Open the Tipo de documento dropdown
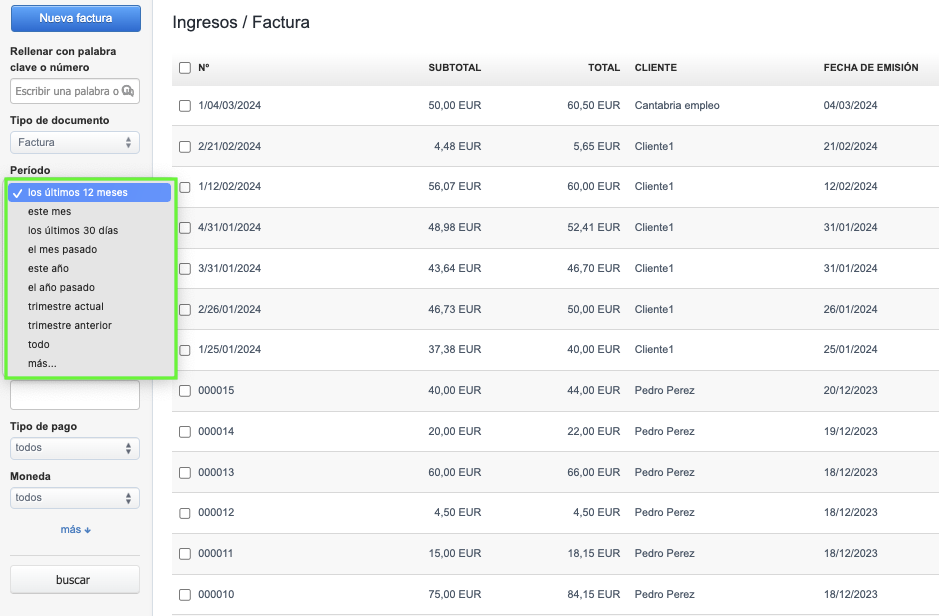Screen dimensions: 939x616 pyautogui.click(x=75, y=143)
